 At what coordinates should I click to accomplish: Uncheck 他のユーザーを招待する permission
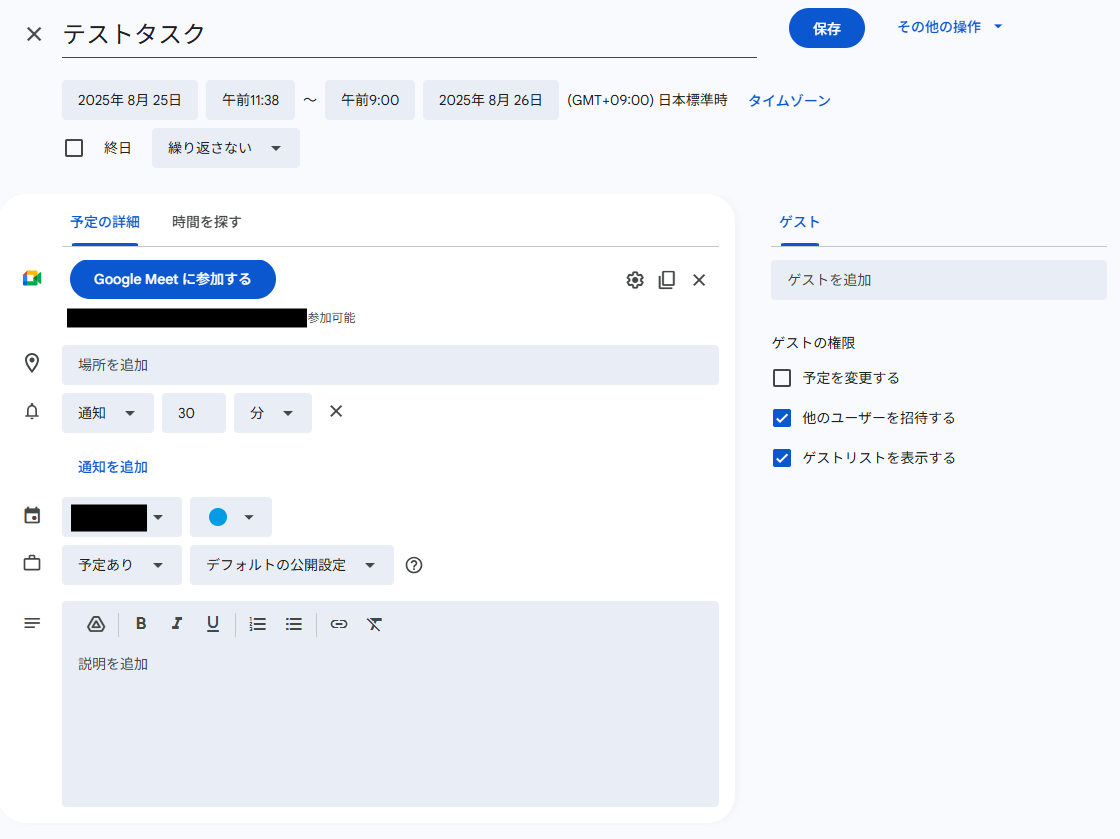point(782,418)
